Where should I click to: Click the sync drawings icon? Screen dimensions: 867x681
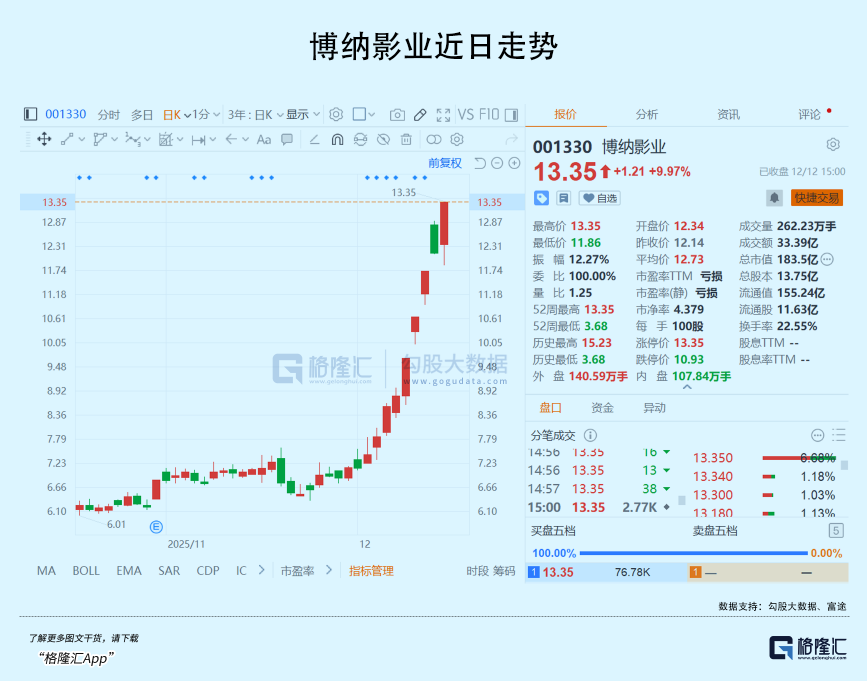(360, 139)
